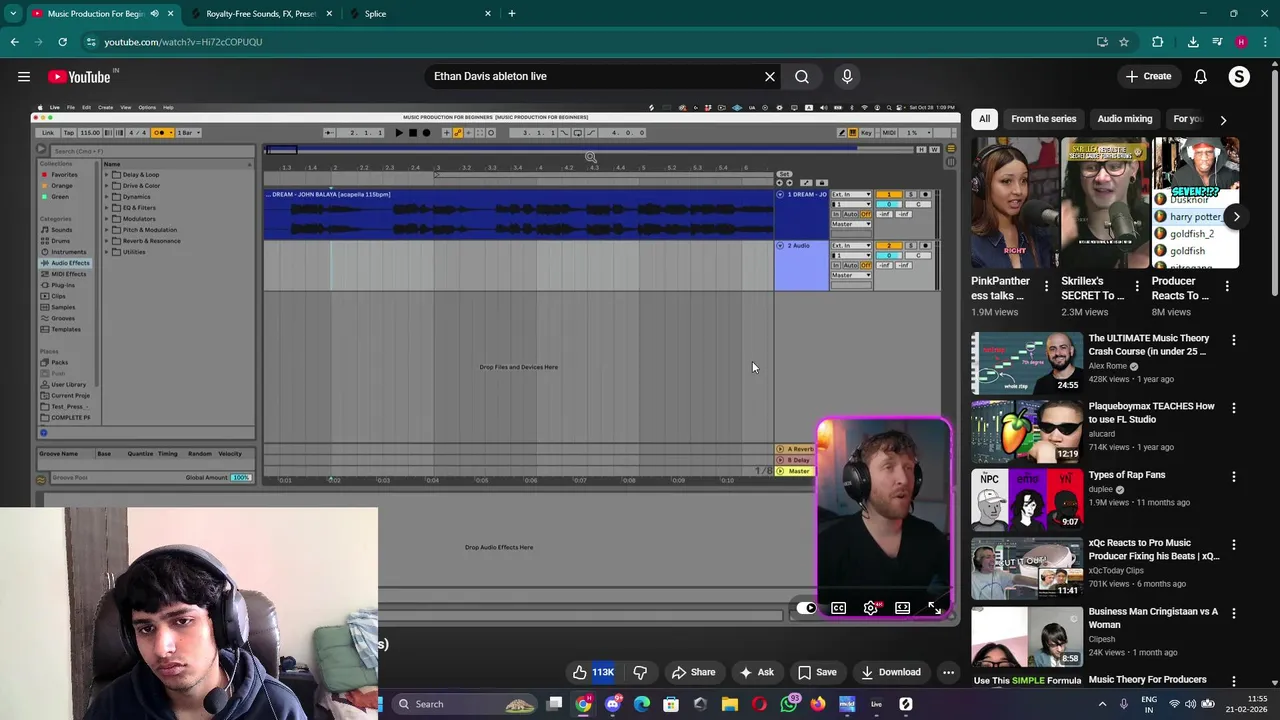Open more actions menu below video
The width and height of the screenshot is (1280, 720).
(948, 672)
